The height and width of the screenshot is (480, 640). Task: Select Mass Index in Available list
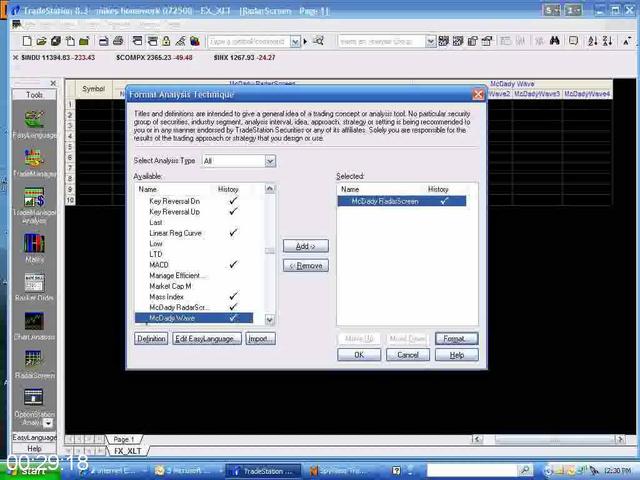[x=167, y=297]
